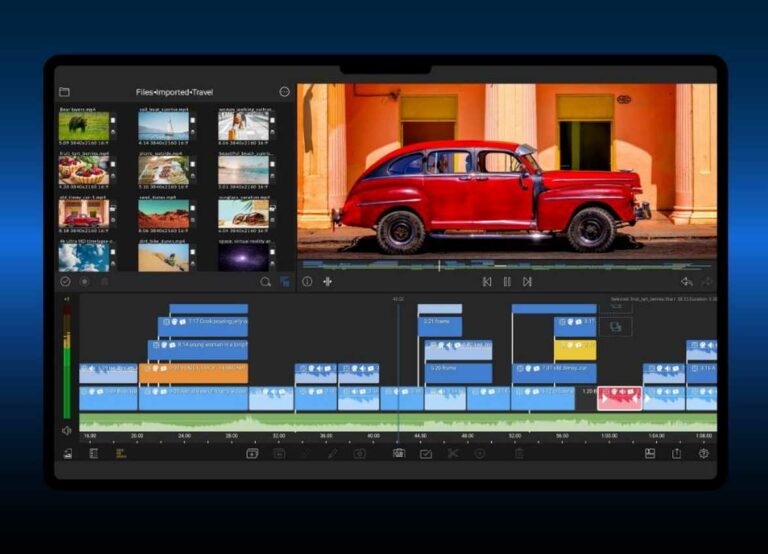Image resolution: width=768 pixels, height=554 pixels.
Task: Select the sailboat clip thumbnail
Action: coord(163,126)
